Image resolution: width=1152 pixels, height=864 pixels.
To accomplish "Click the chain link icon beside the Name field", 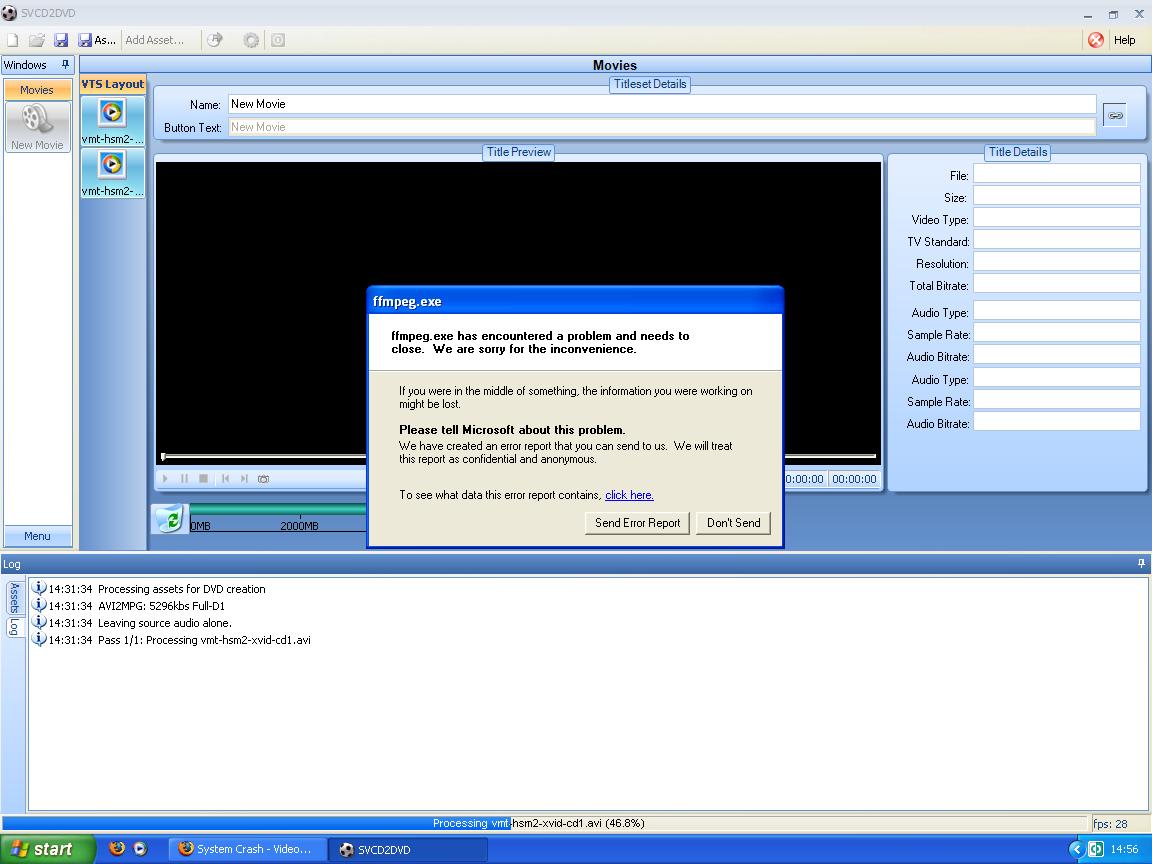I will tap(1115, 115).
